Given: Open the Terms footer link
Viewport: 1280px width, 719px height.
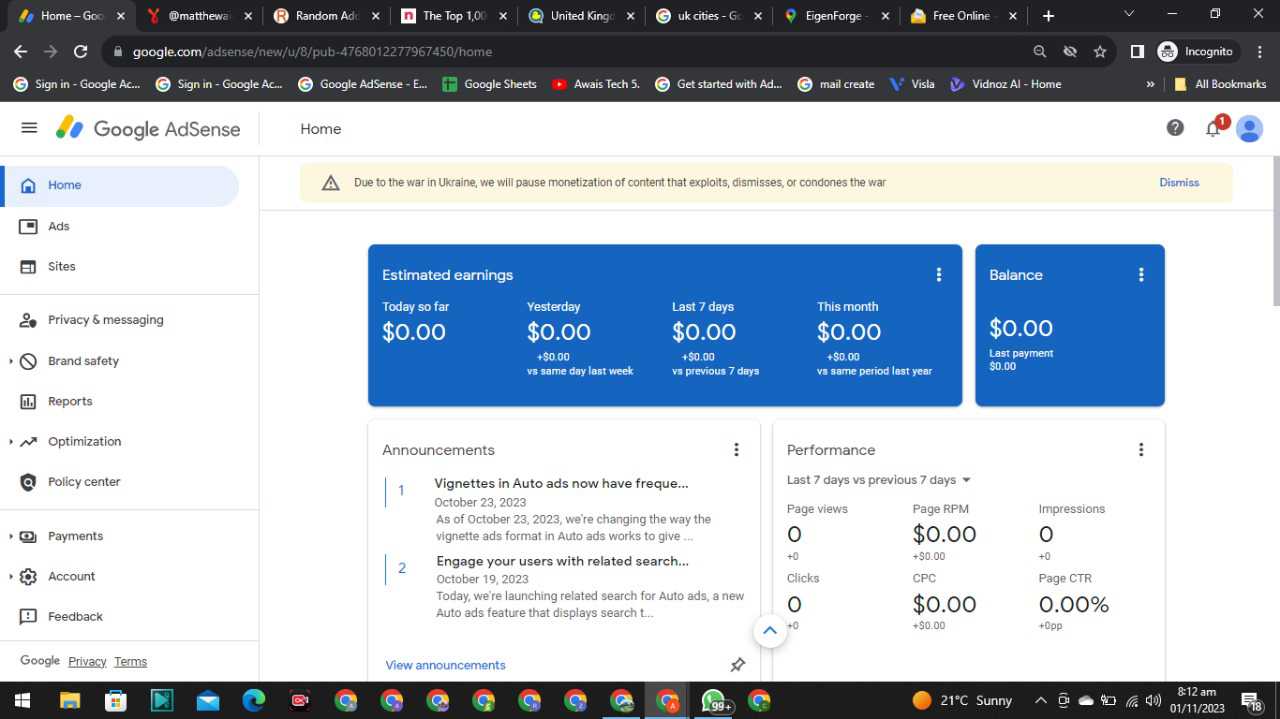Looking at the screenshot, I should pos(130,661).
